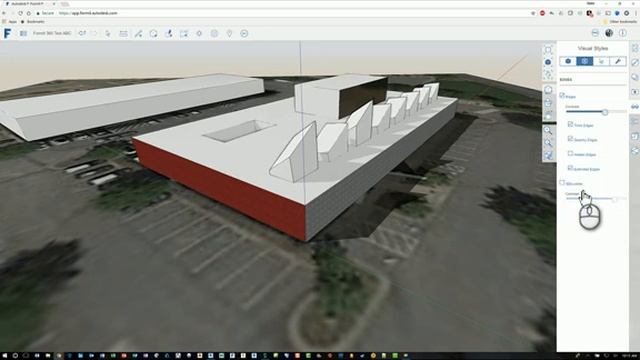Click the handle of the Edges slider
Image resolution: width=640 pixels, height=360 pixels.
pyautogui.click(x=605, y=112)
